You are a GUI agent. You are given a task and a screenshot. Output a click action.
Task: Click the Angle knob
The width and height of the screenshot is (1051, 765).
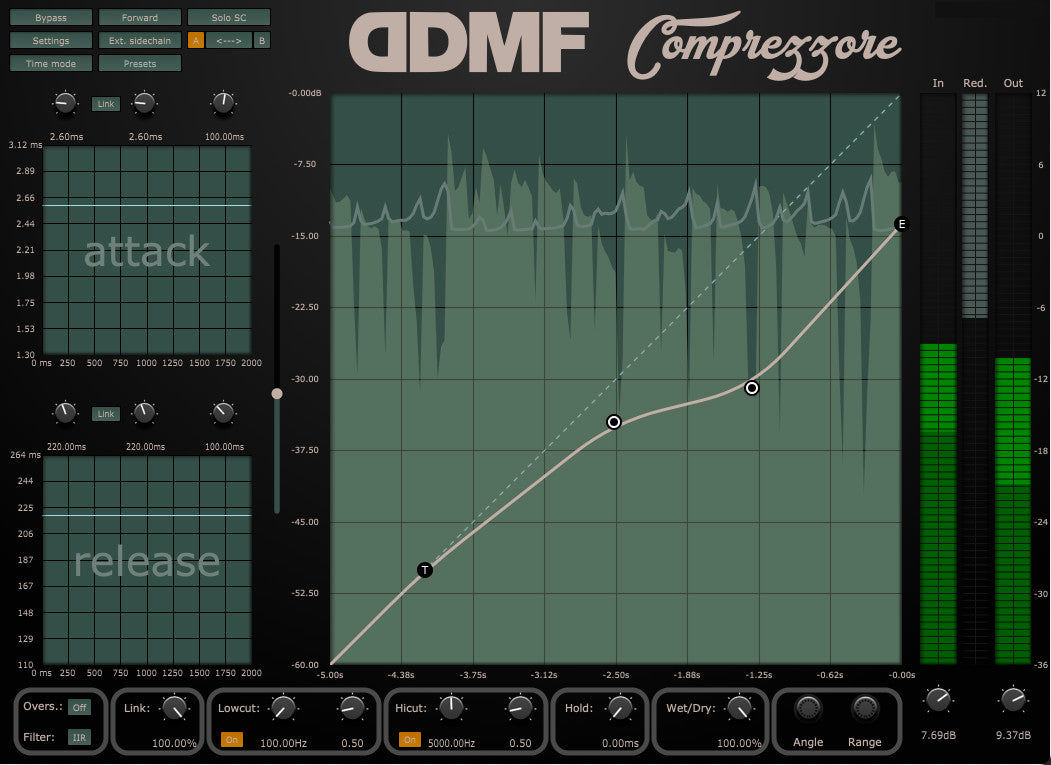pos(808,709)
